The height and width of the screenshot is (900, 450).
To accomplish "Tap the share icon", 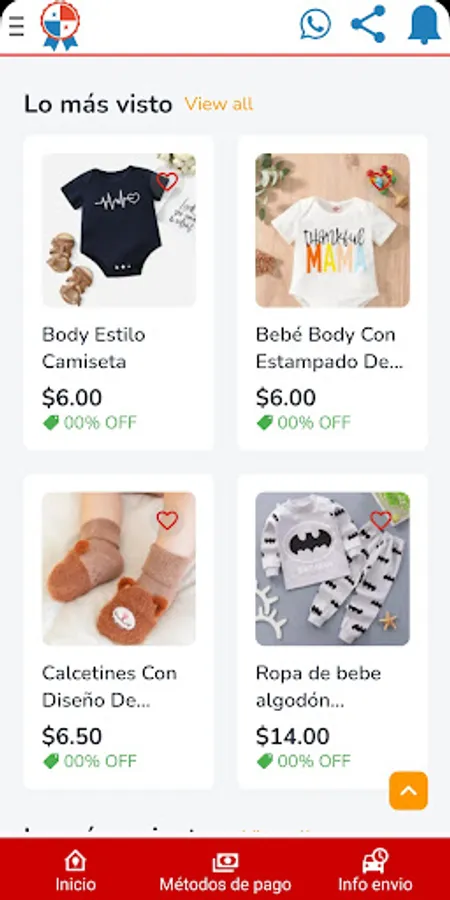I will 368,24.
